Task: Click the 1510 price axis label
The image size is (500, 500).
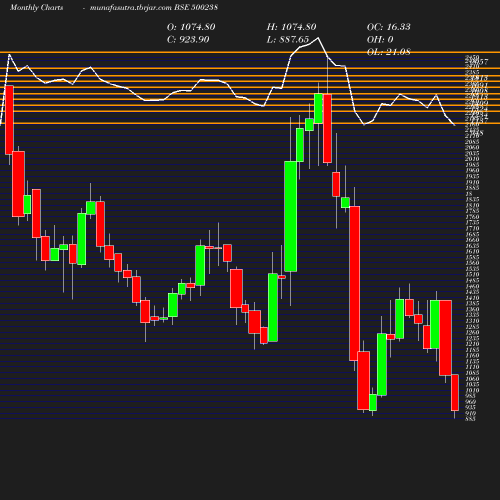Action: 472,274
